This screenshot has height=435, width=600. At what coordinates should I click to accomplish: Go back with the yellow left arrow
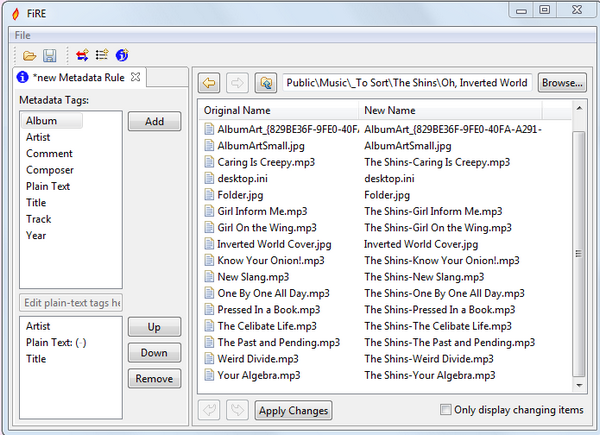click(209, 83)
